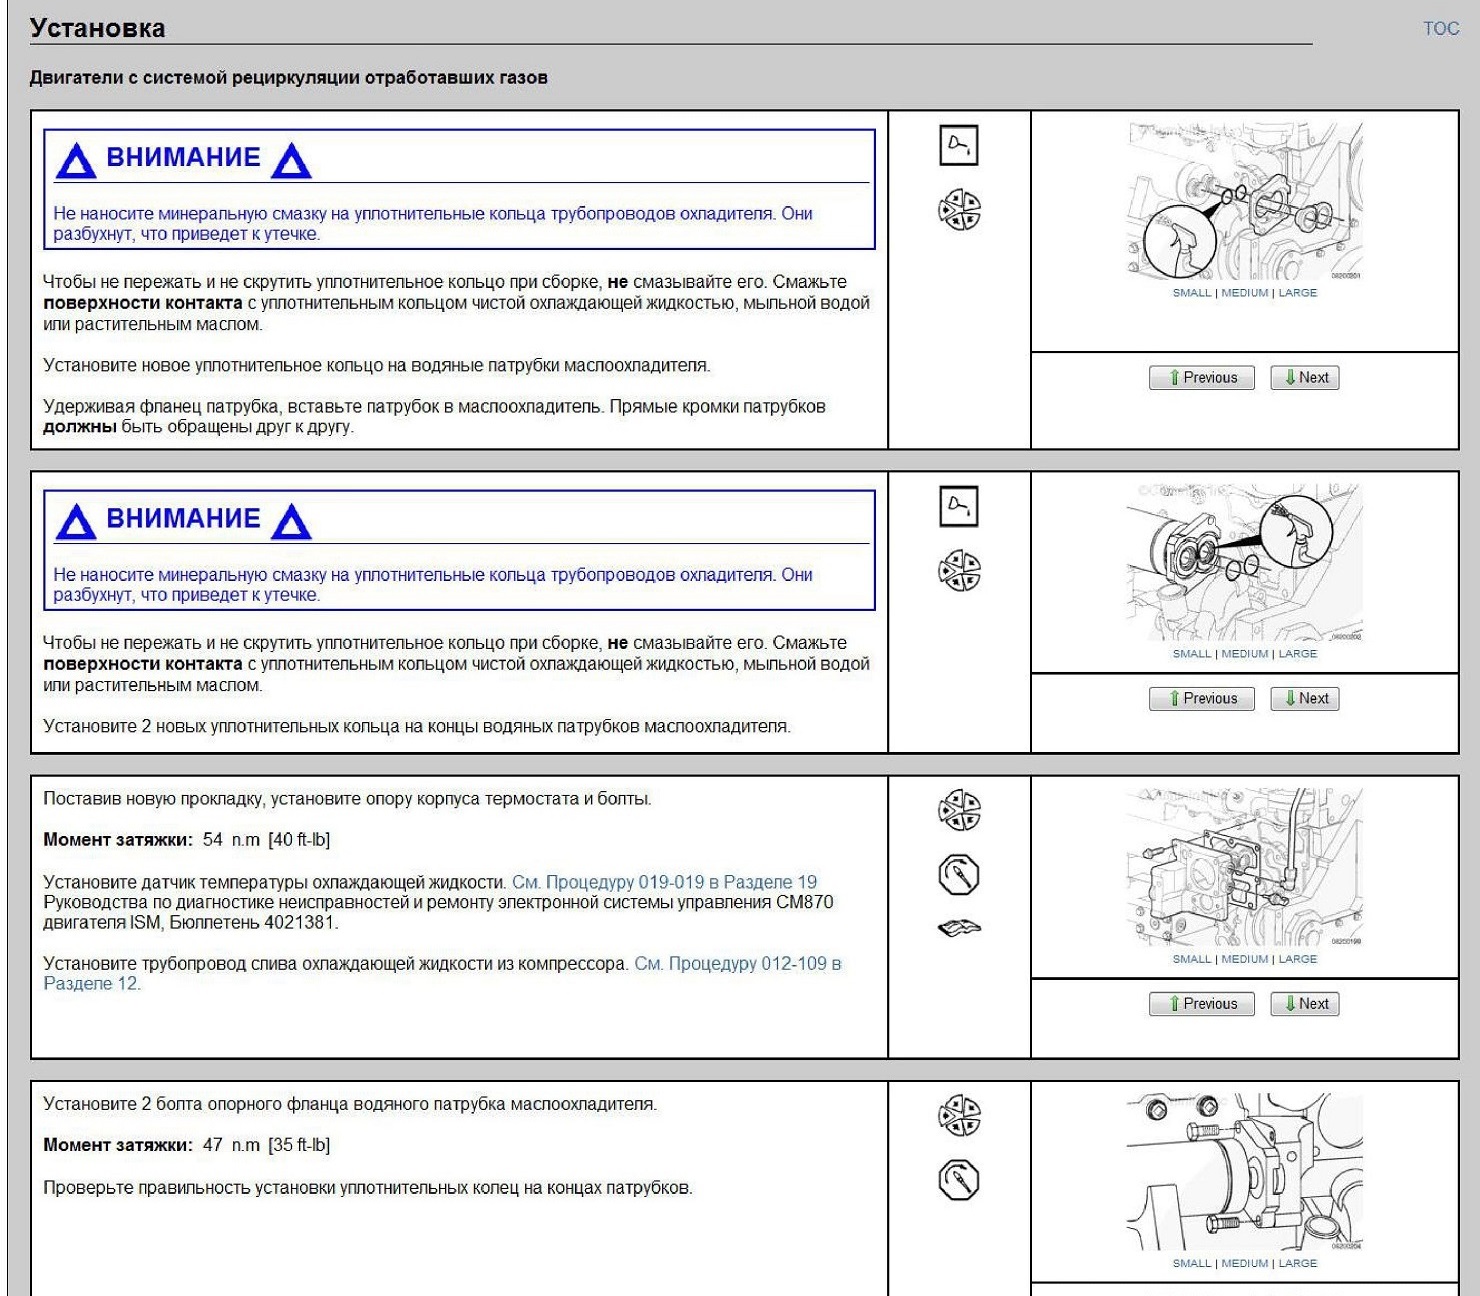The image size is (1480, 1296).
Task: Select LARGE size for first illustration
Action: click(x=1298, y=293)
